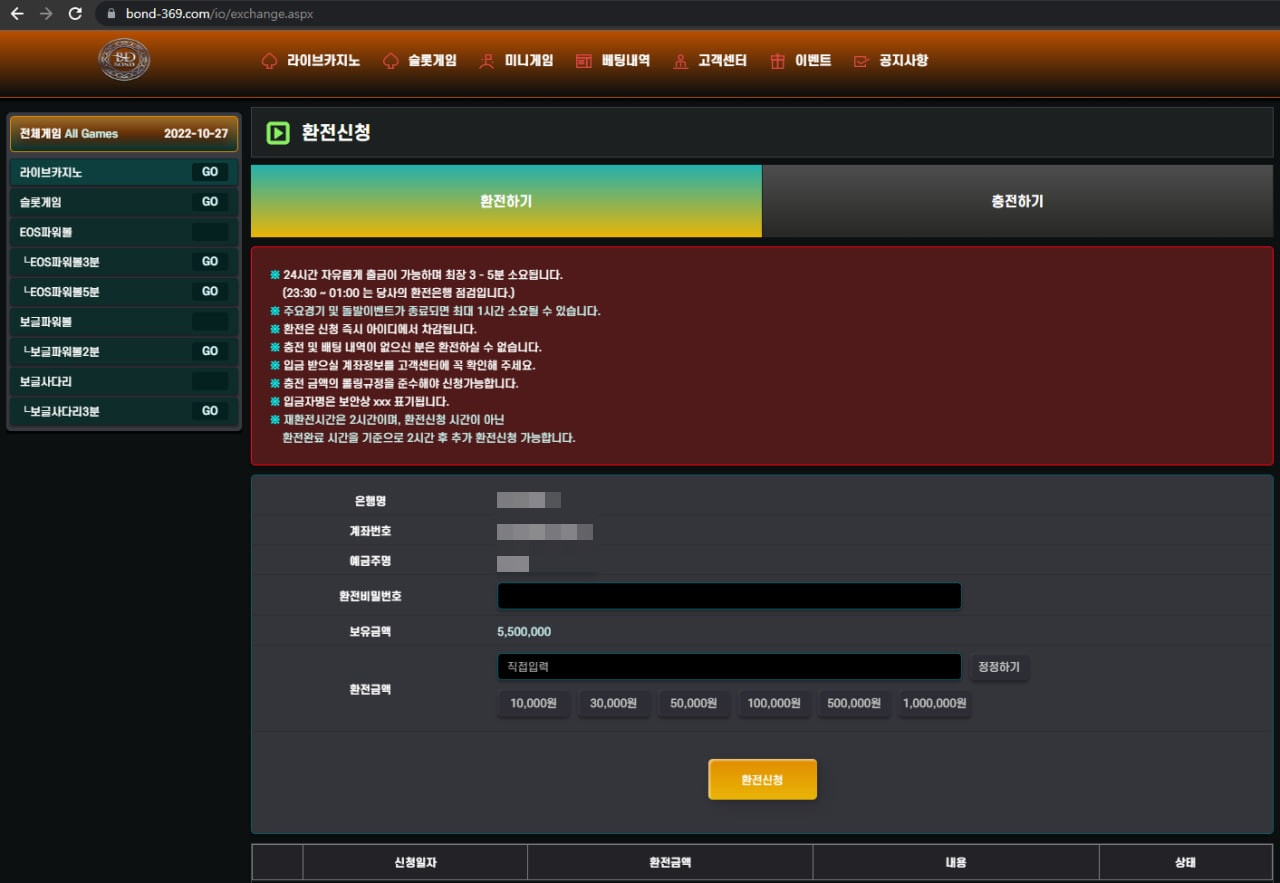The height and width of the screenshot is (883, 1280).
Task: Reload the page with the refresh icon
Action: coord(75,14)
